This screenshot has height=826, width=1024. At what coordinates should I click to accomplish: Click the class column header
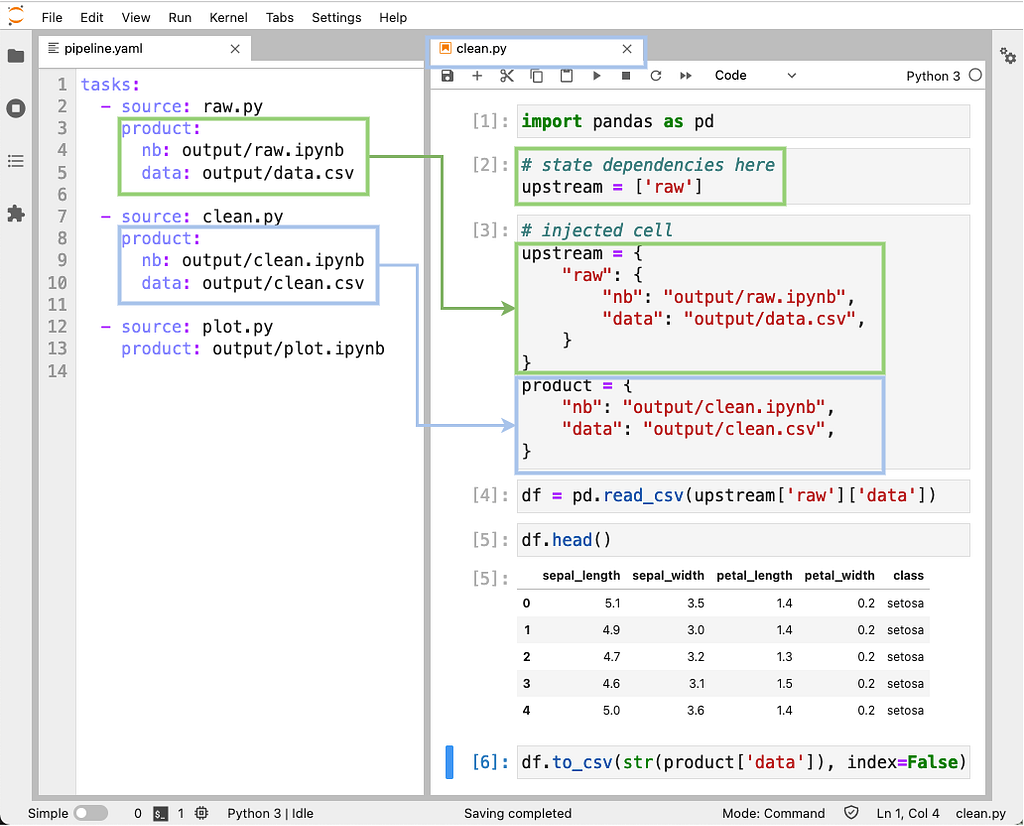[908, 575]
